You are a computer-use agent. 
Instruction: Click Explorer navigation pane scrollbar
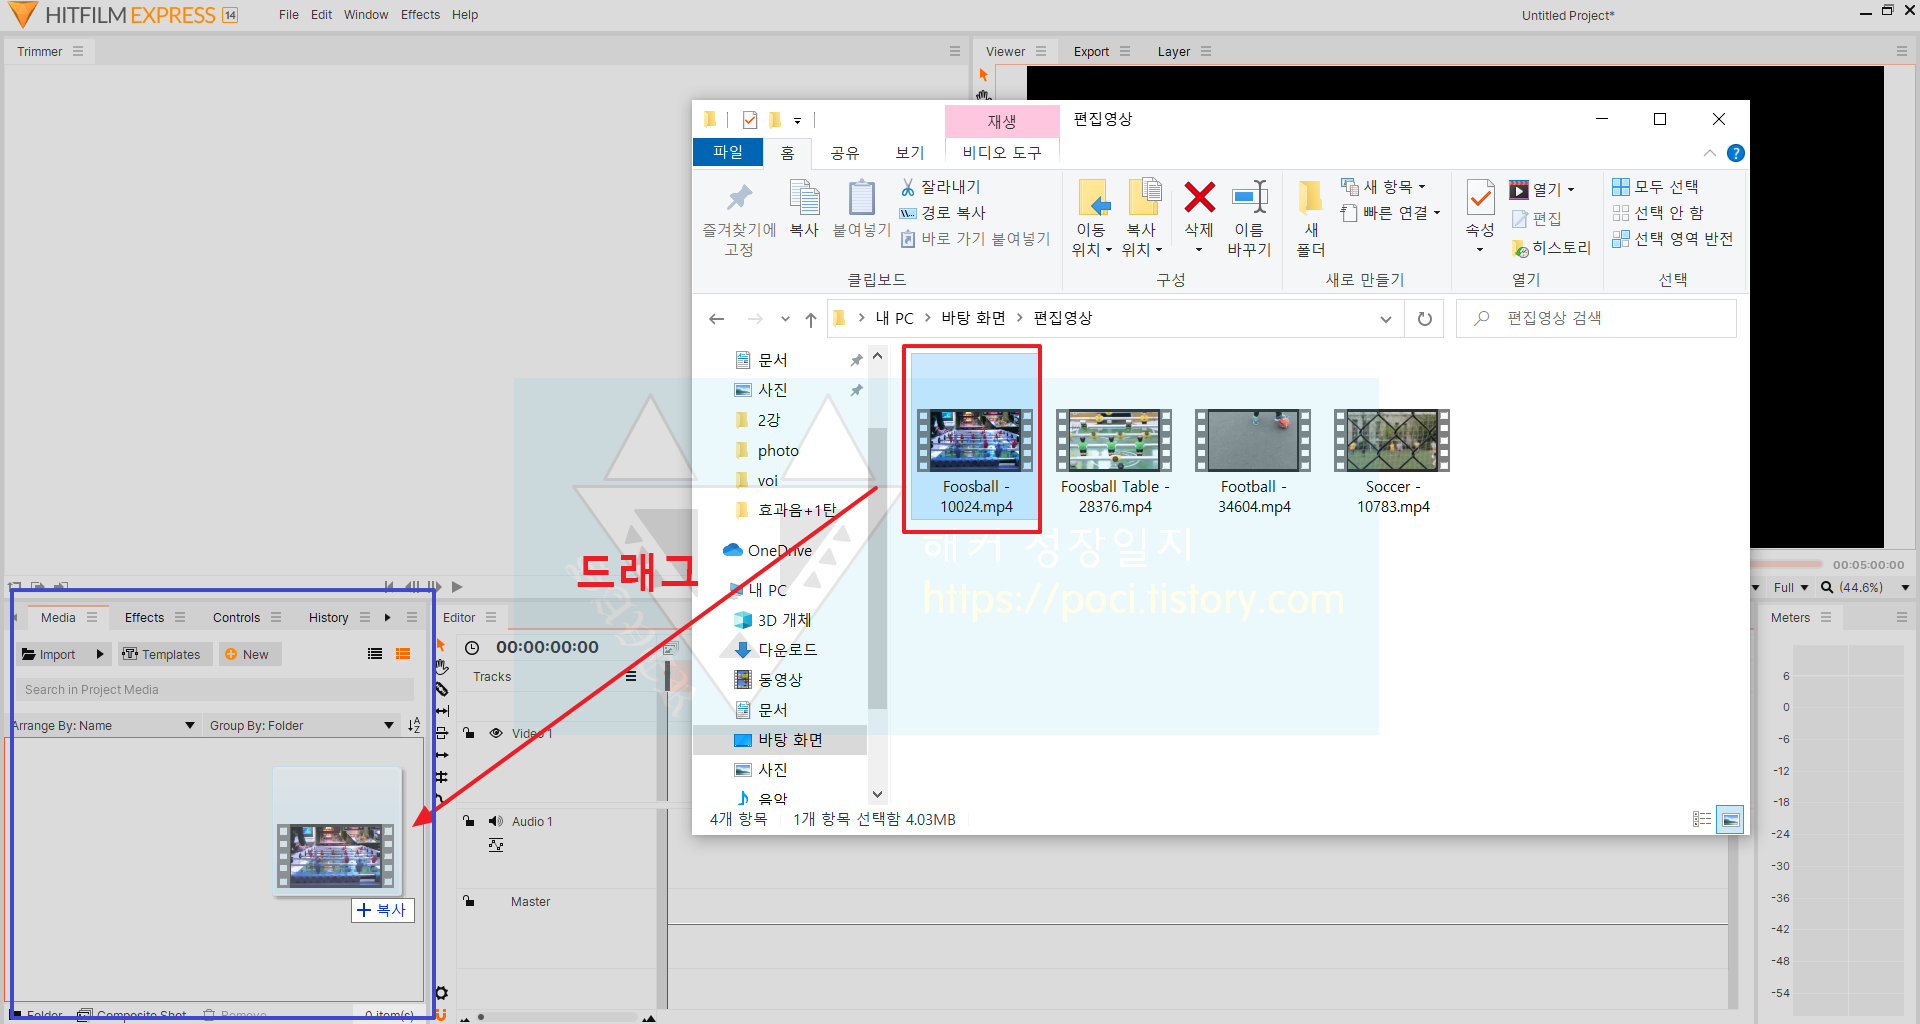point(877,570)
